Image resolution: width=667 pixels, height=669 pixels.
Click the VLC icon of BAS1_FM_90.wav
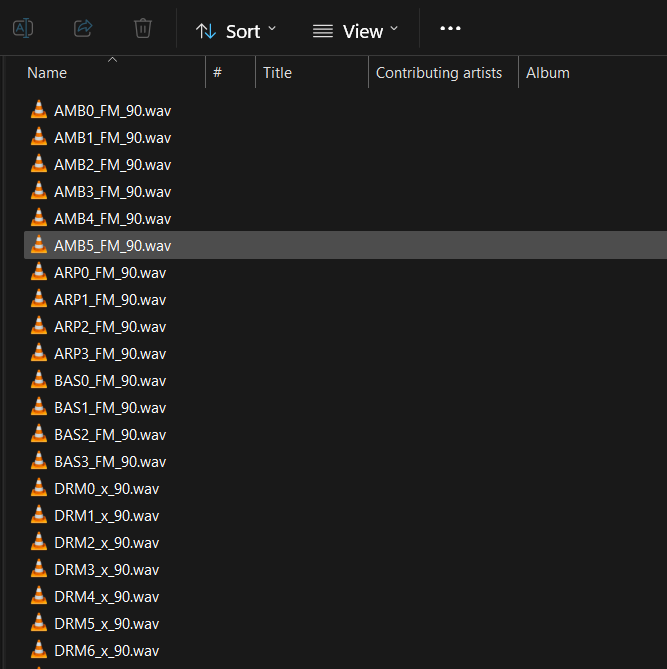[39, 406]
